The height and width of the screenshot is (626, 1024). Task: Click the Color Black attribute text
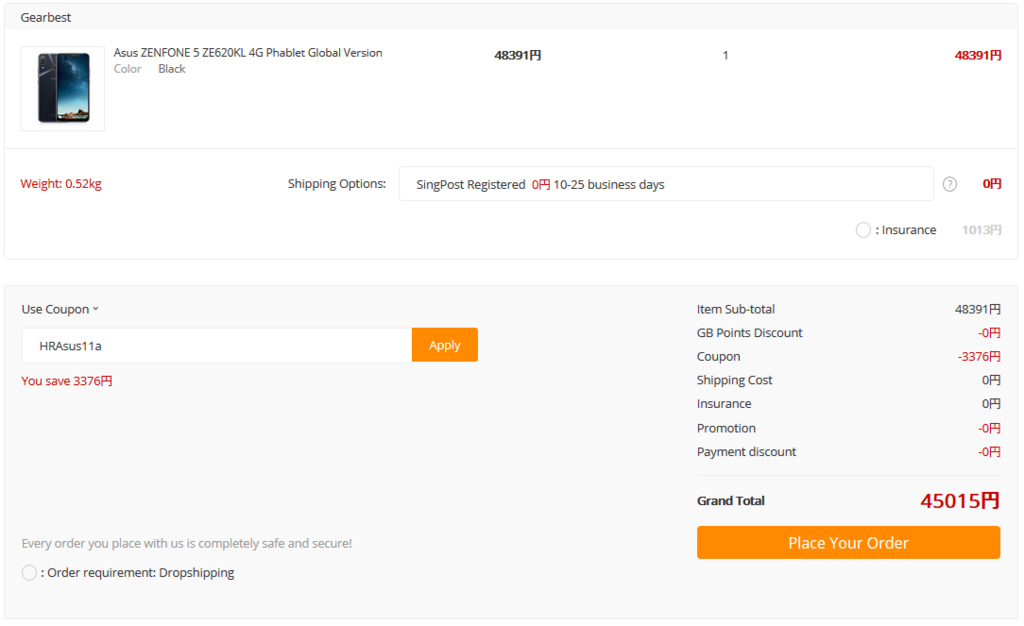[150, 69]
